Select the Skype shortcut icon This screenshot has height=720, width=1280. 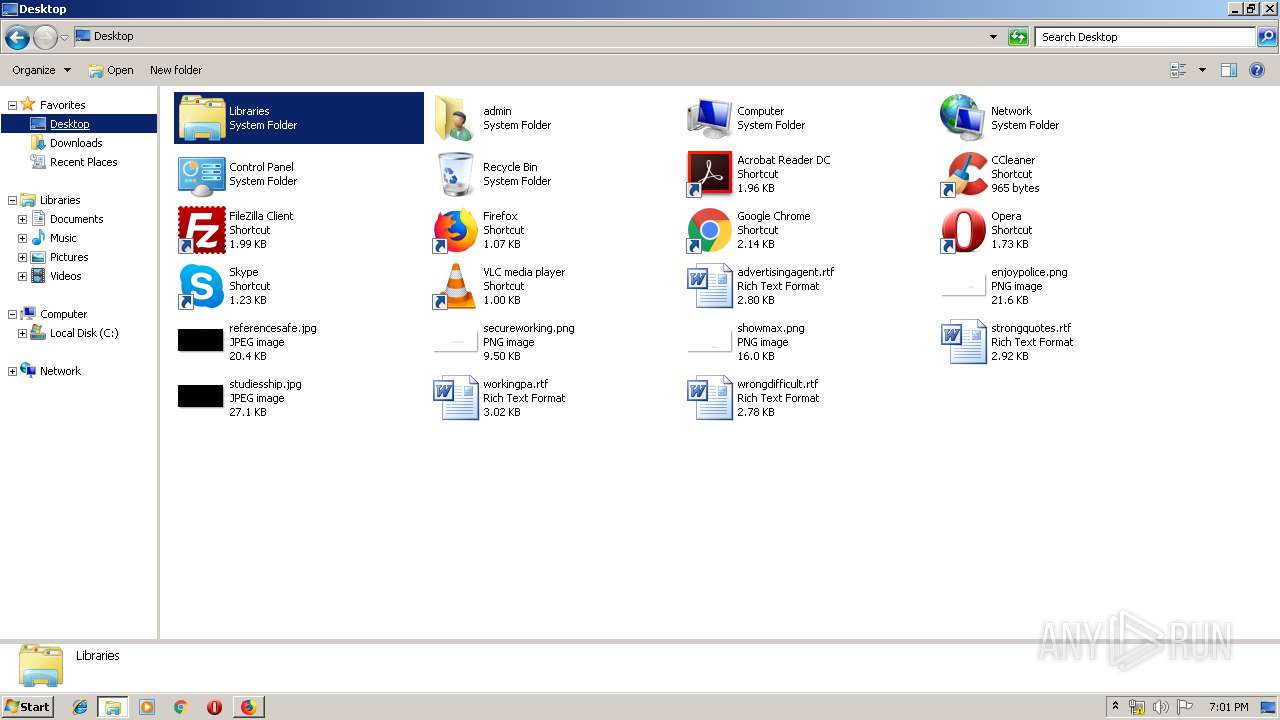[201, 286]
